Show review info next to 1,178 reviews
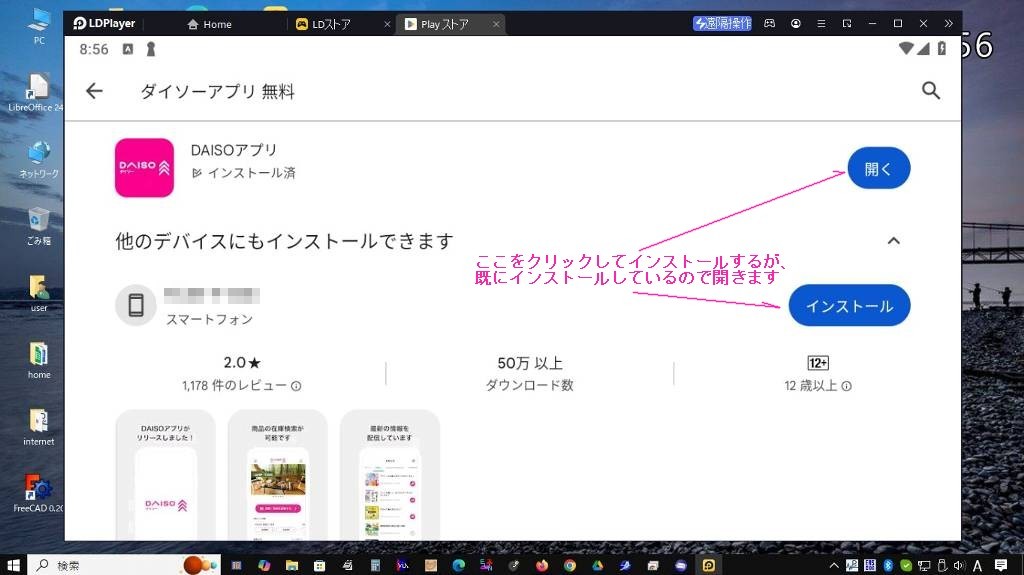Screen dimensions: 1024x575 pos(296,386)
